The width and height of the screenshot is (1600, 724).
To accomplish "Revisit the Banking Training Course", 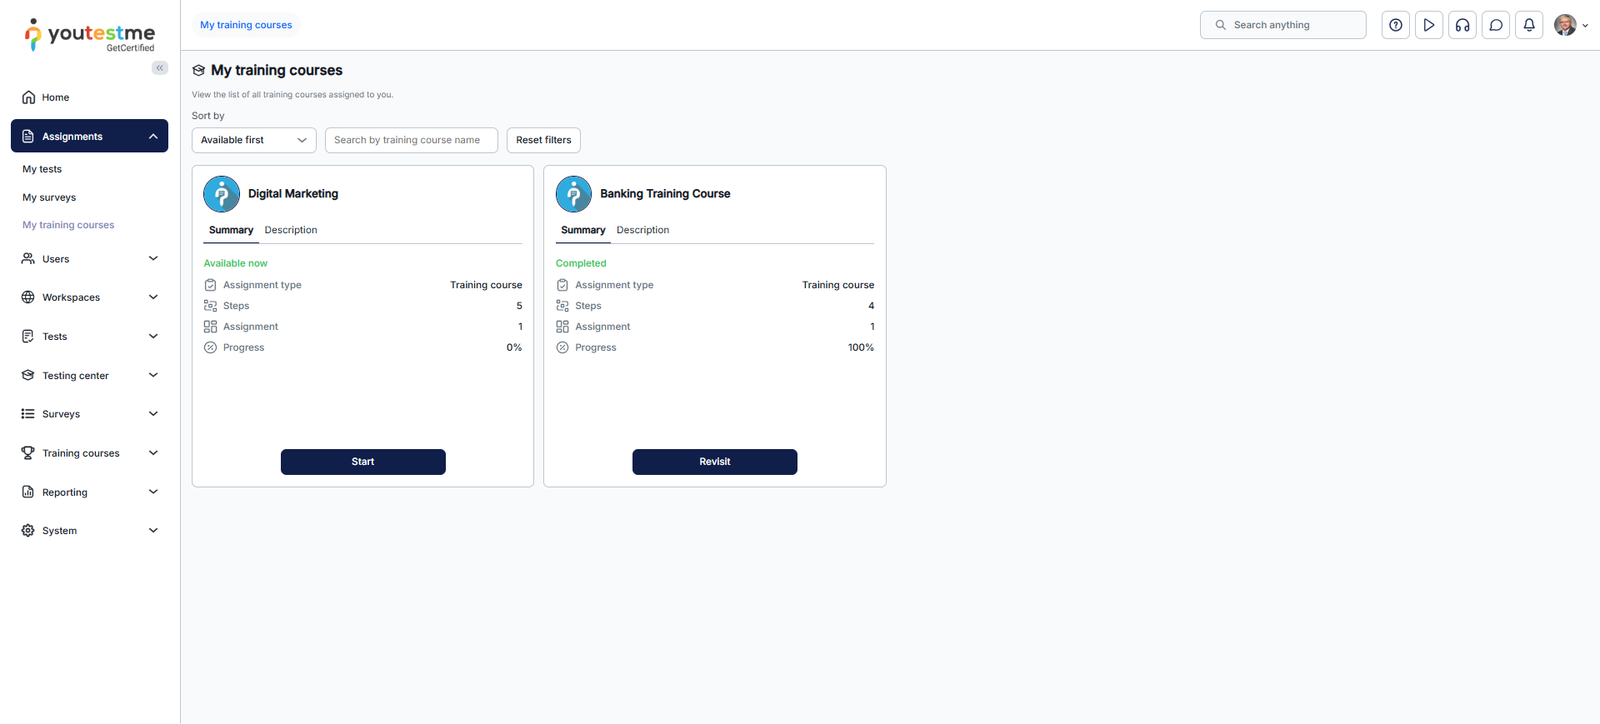I will (715, 462).
